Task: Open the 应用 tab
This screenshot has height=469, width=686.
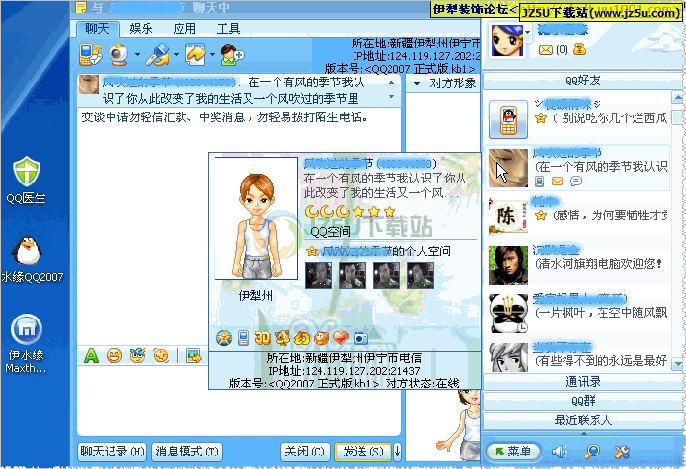Action: pos(185,29)
